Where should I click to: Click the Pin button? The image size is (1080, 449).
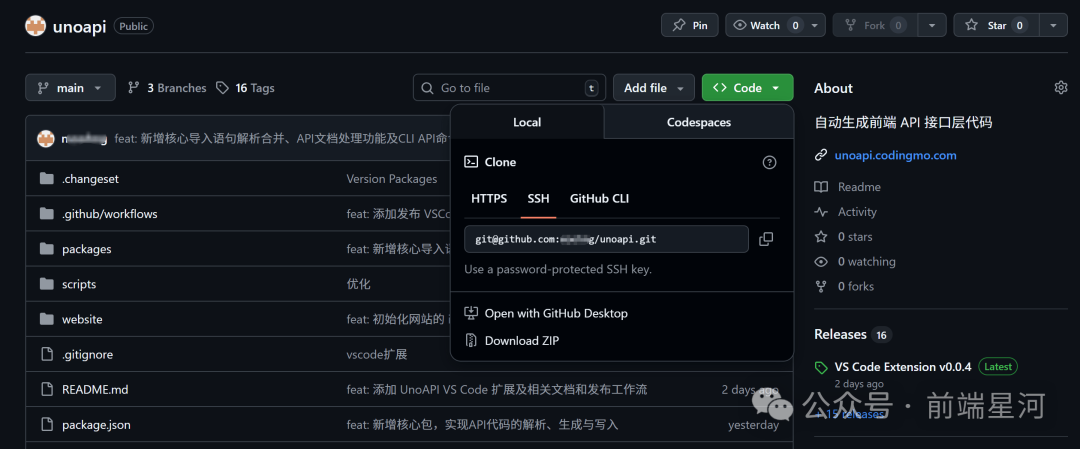[689, 25]
